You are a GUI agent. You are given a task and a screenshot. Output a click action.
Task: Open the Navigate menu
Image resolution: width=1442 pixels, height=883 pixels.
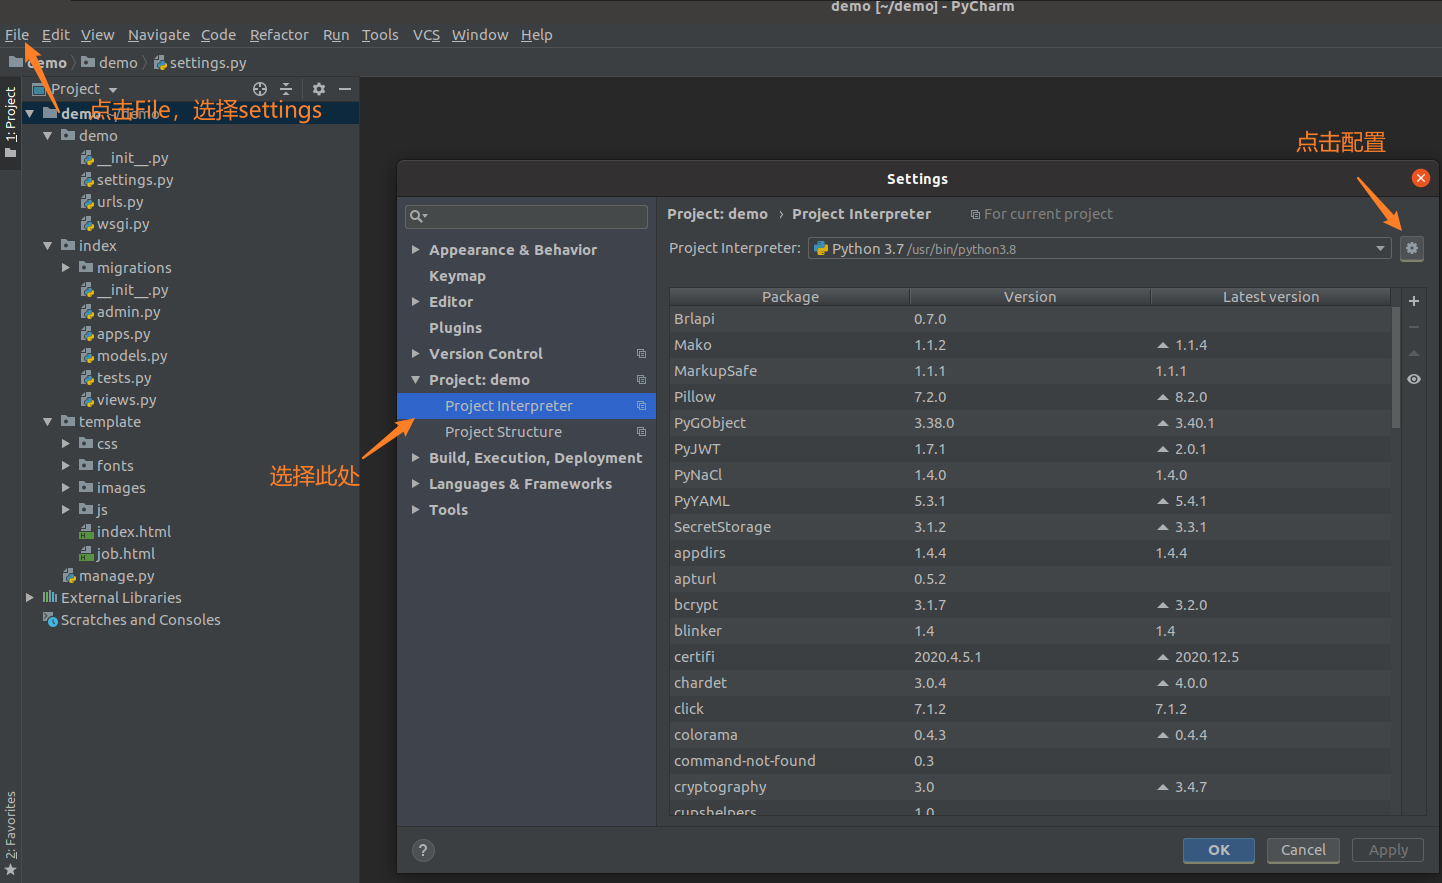point(159,35)
